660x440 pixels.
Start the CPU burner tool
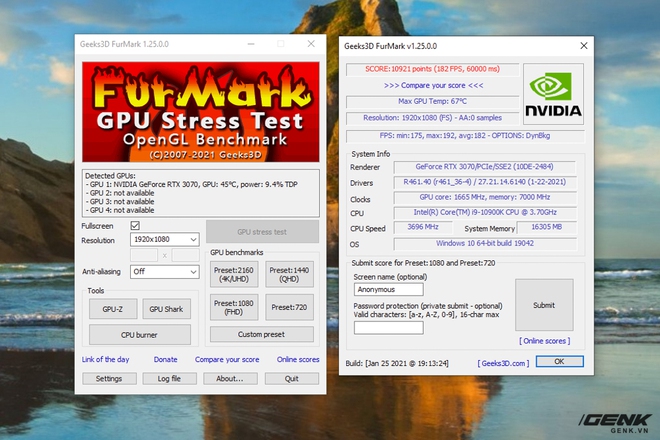[x=139, y=335]
